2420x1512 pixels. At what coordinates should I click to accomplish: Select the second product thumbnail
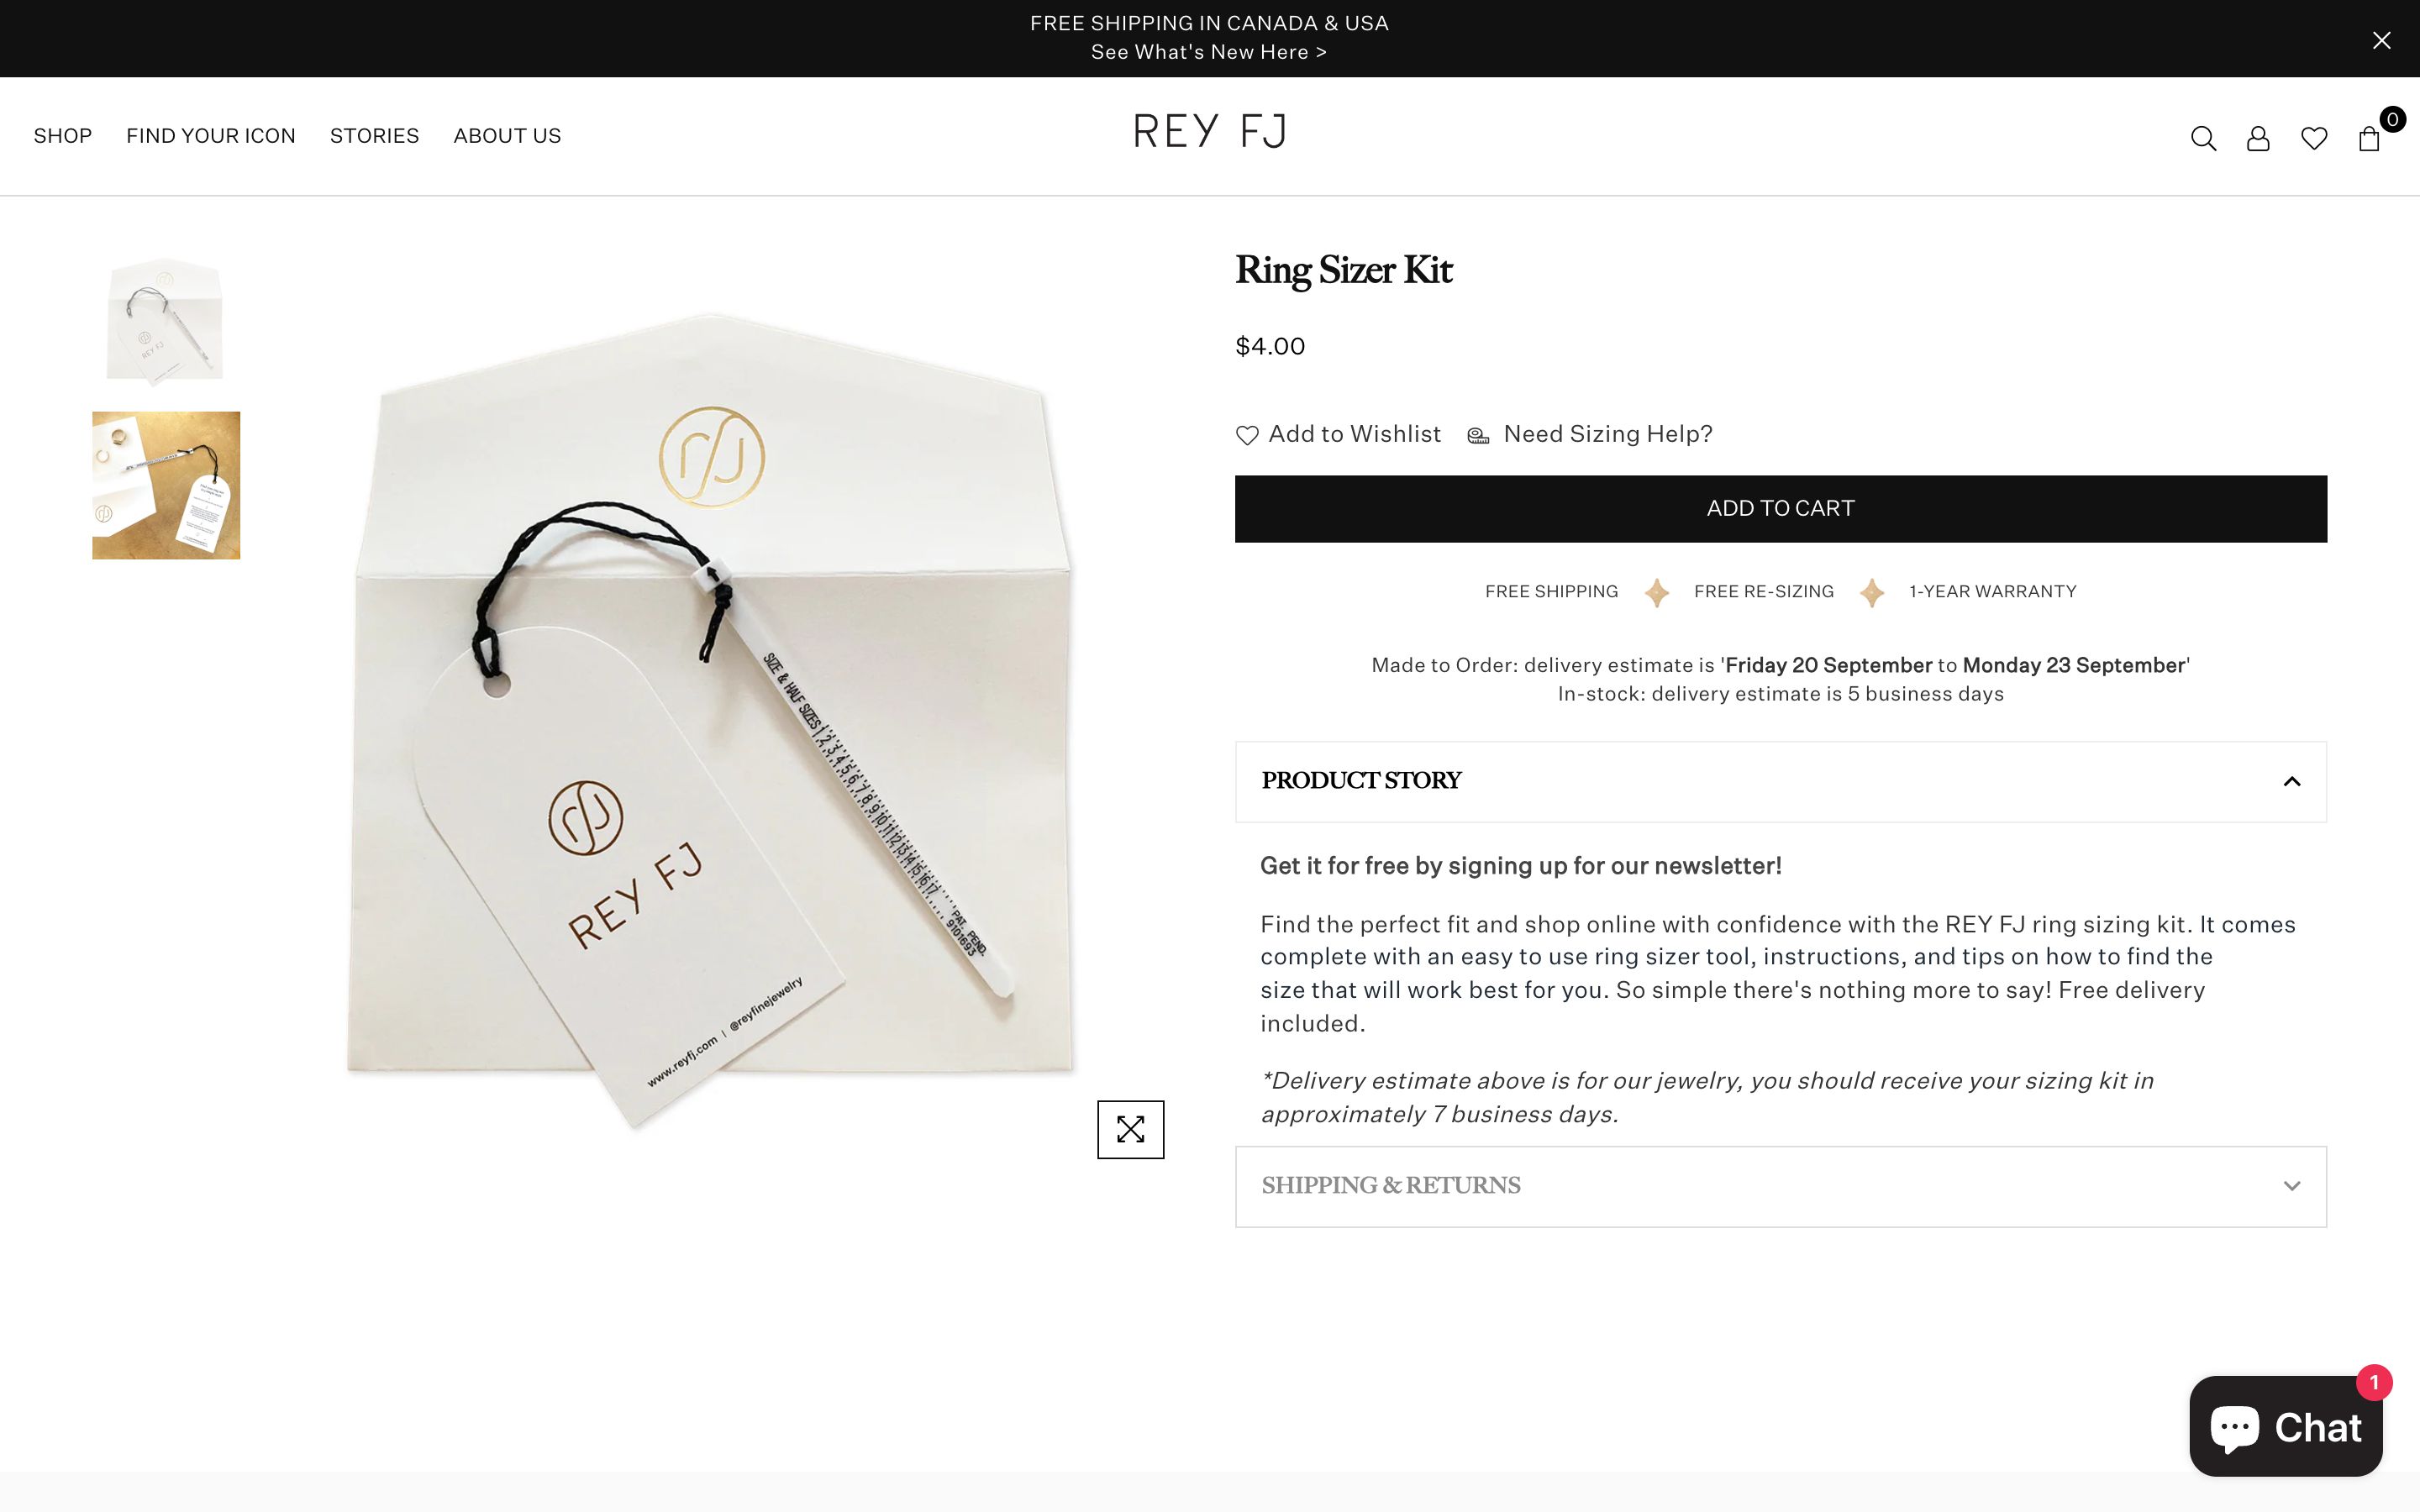click(x=166, y=484)
